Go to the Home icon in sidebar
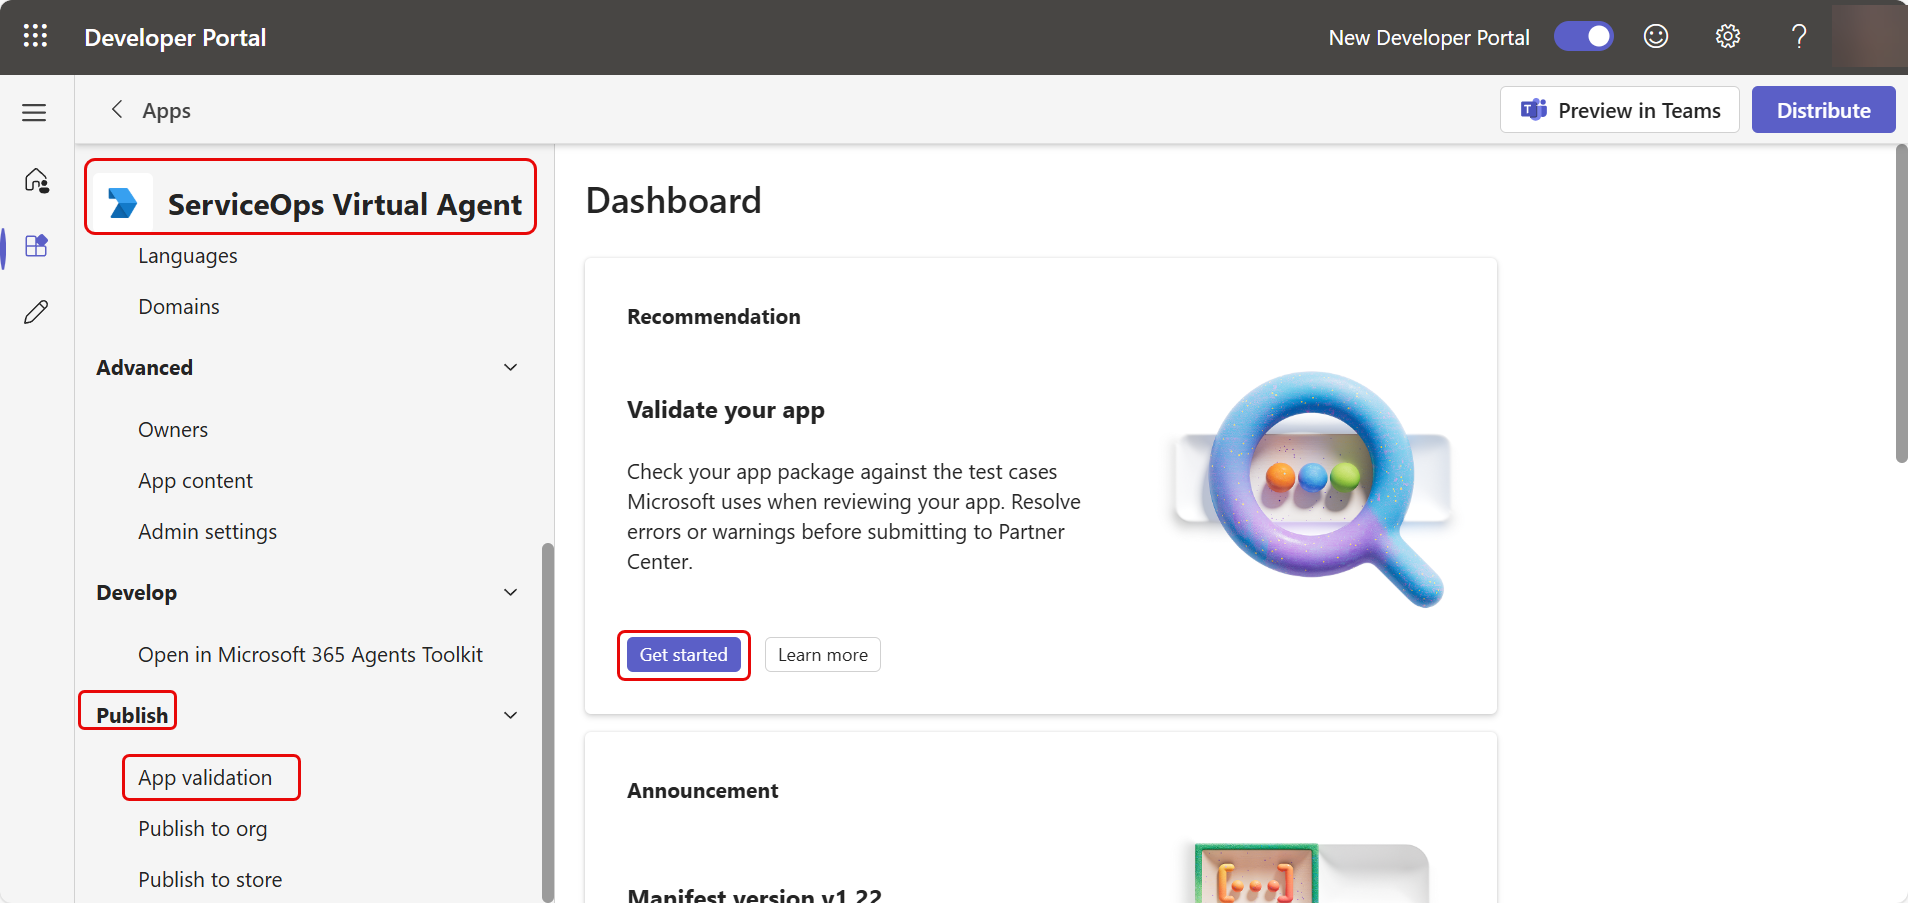Viewport: 1908px width, 903px height. coord(36,180)
